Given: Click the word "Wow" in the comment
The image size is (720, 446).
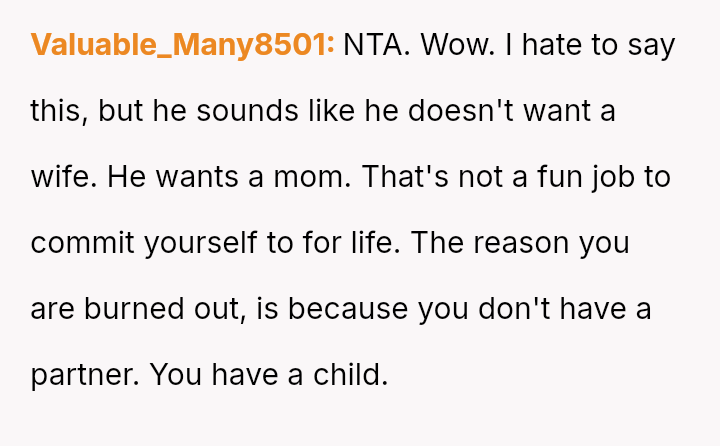Looking at the screenshot, I should coord(456,45).
